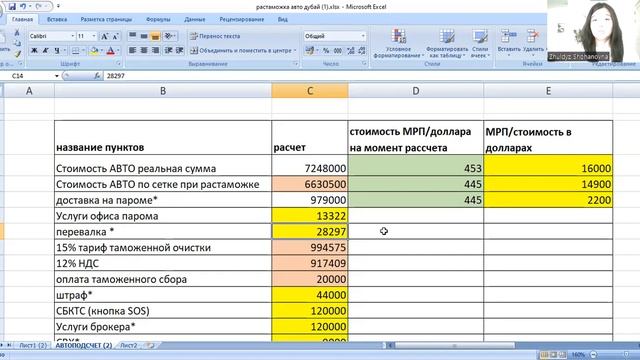Open the insert function (fx) dialog
This screenshot has height=360, width=640.
click(97, 76)
